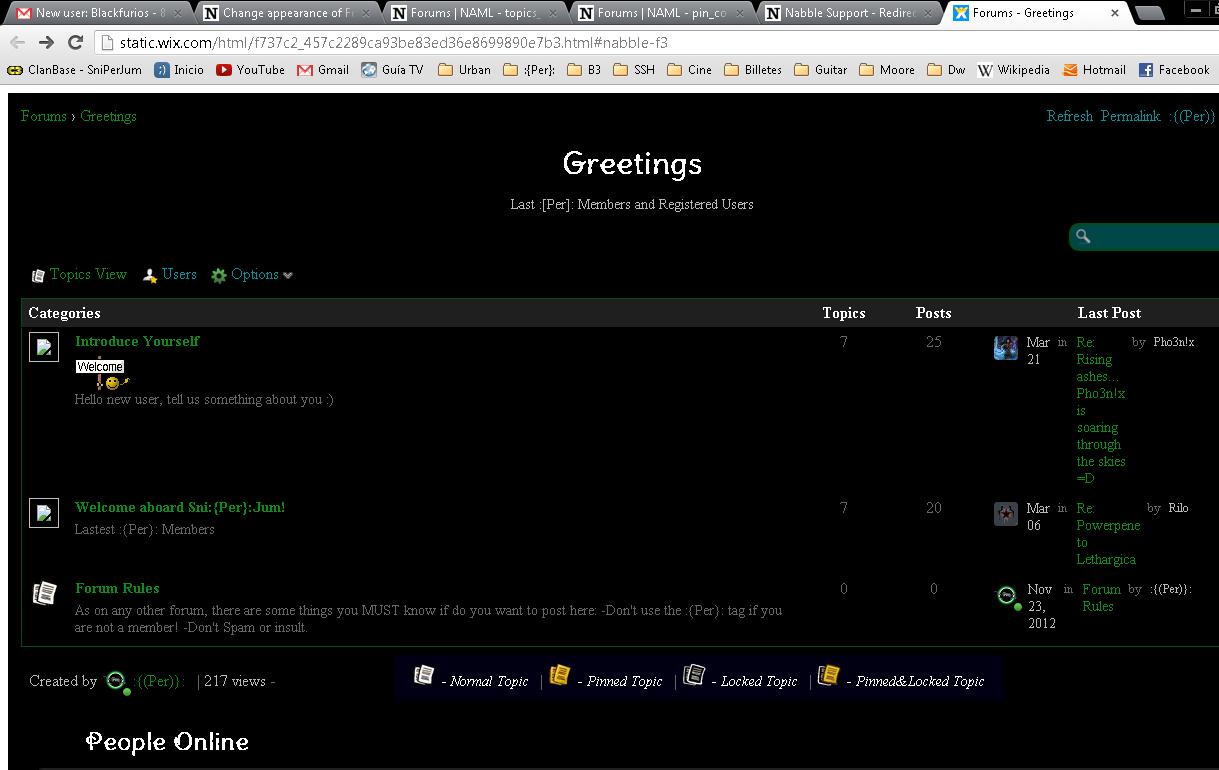Open the Introduce Yourself category
Screen dimensions: 1219x770
[137, 341]
